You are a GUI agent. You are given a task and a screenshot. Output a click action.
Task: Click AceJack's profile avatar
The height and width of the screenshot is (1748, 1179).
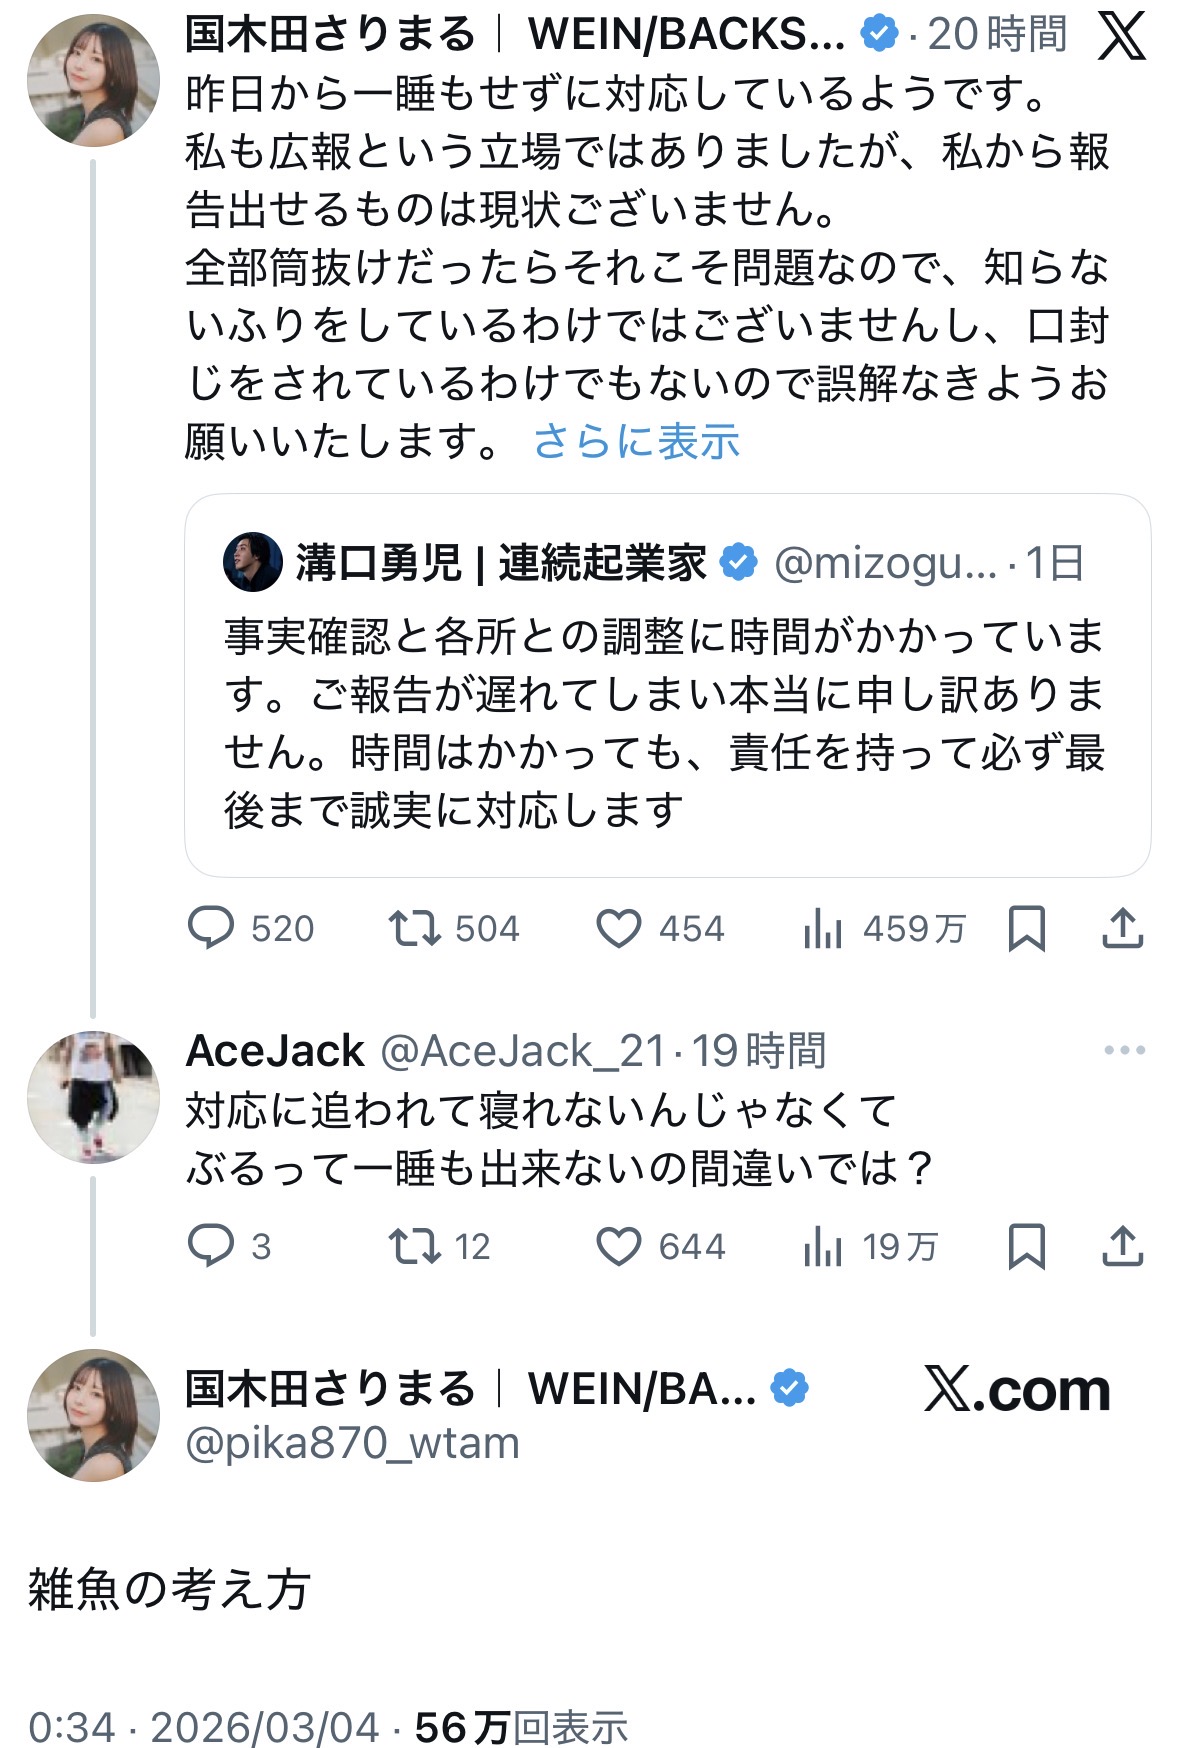(93, 1097)
